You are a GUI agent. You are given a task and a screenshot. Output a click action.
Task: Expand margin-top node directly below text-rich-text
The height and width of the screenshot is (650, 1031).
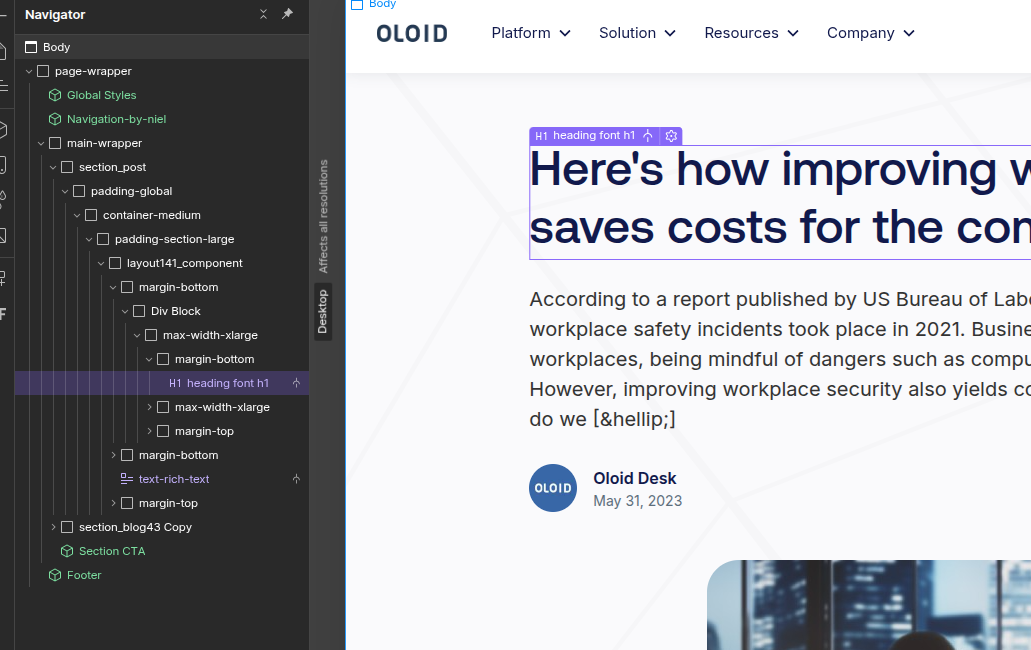[113, 503]
